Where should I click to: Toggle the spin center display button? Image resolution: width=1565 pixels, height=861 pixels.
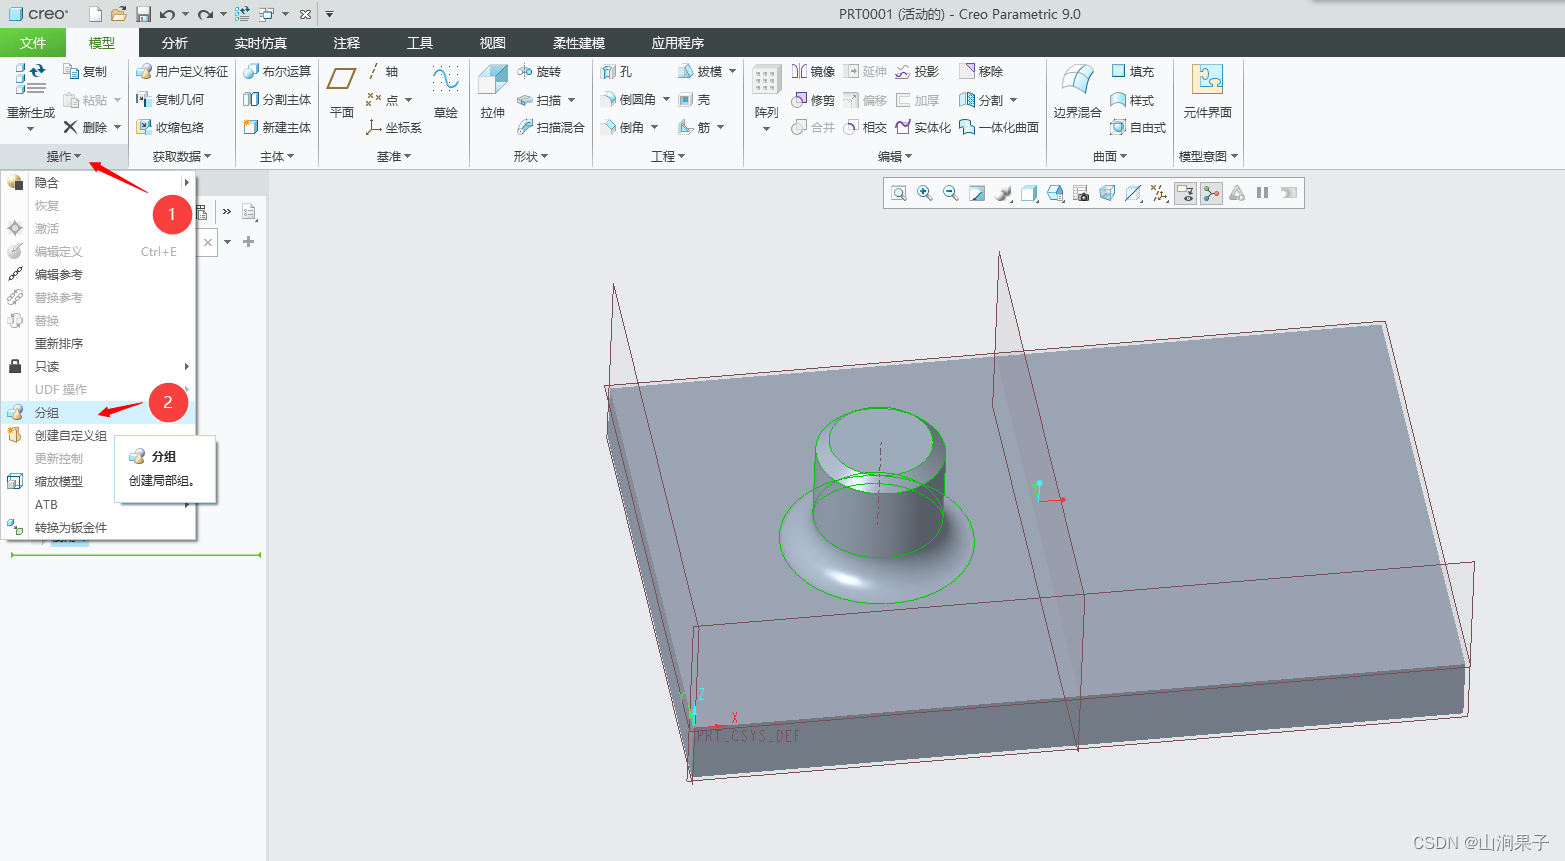[1211, 193]
